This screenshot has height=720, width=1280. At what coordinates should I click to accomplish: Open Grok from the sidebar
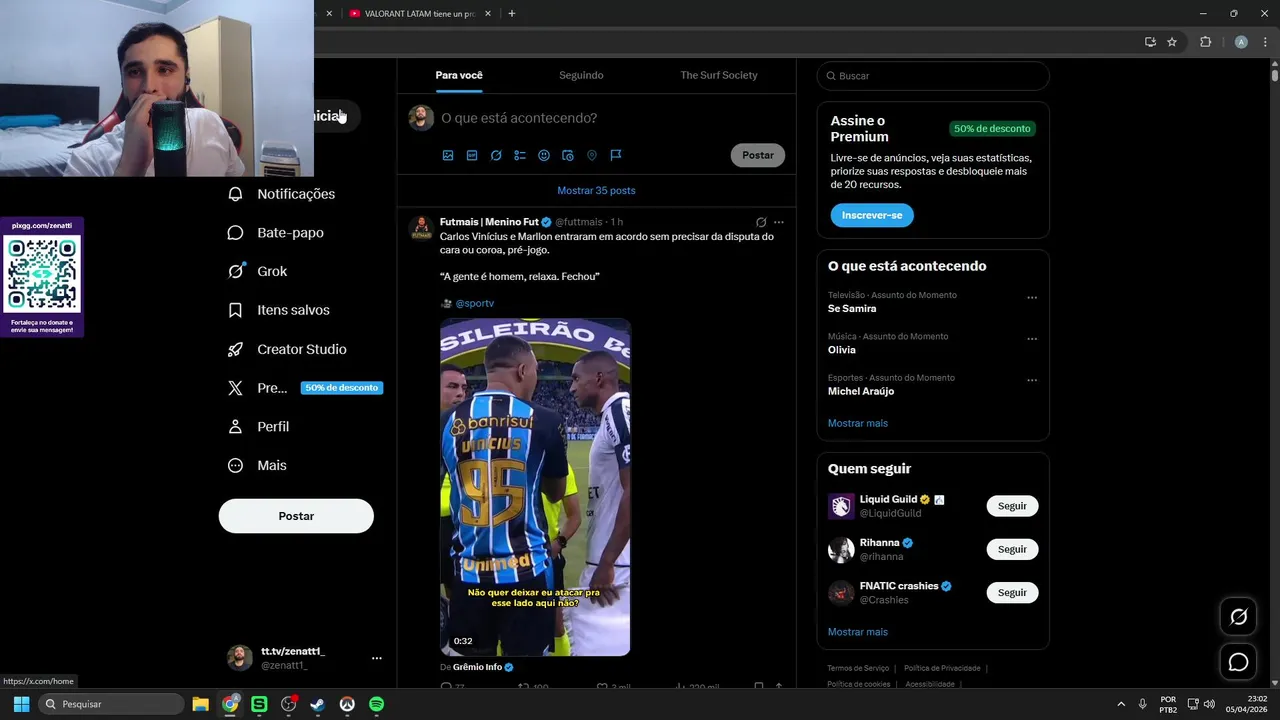coord(258,271)
